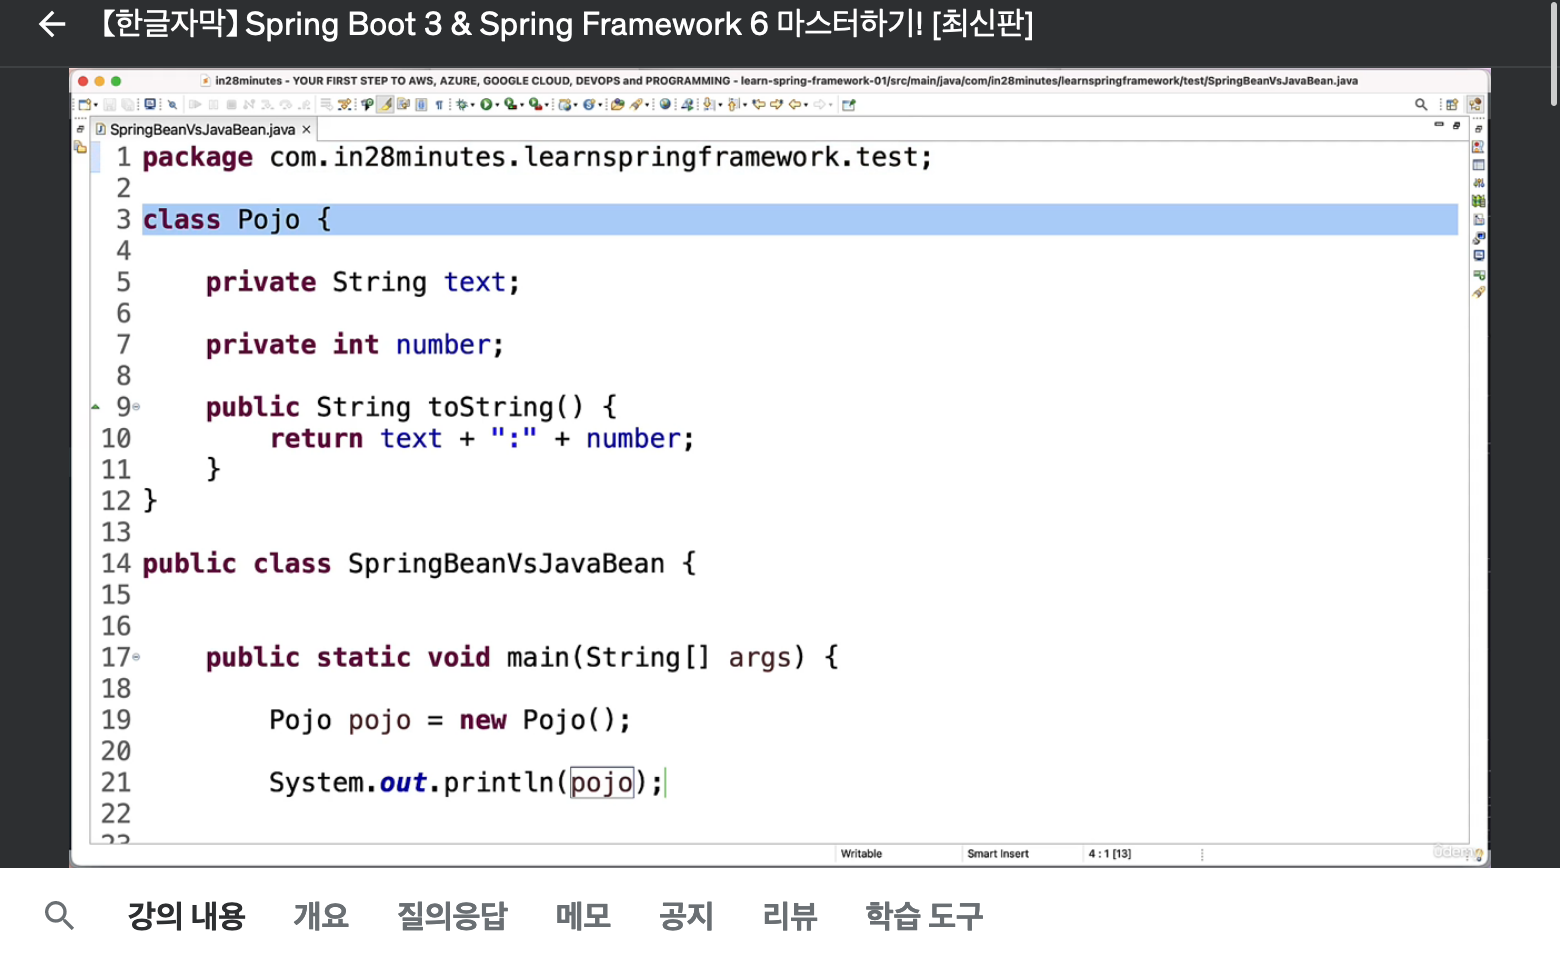The image size is (1560, 960).
Task: Click the New file wizard icon in Eclipse toolbar
Action: click(84, 104)
